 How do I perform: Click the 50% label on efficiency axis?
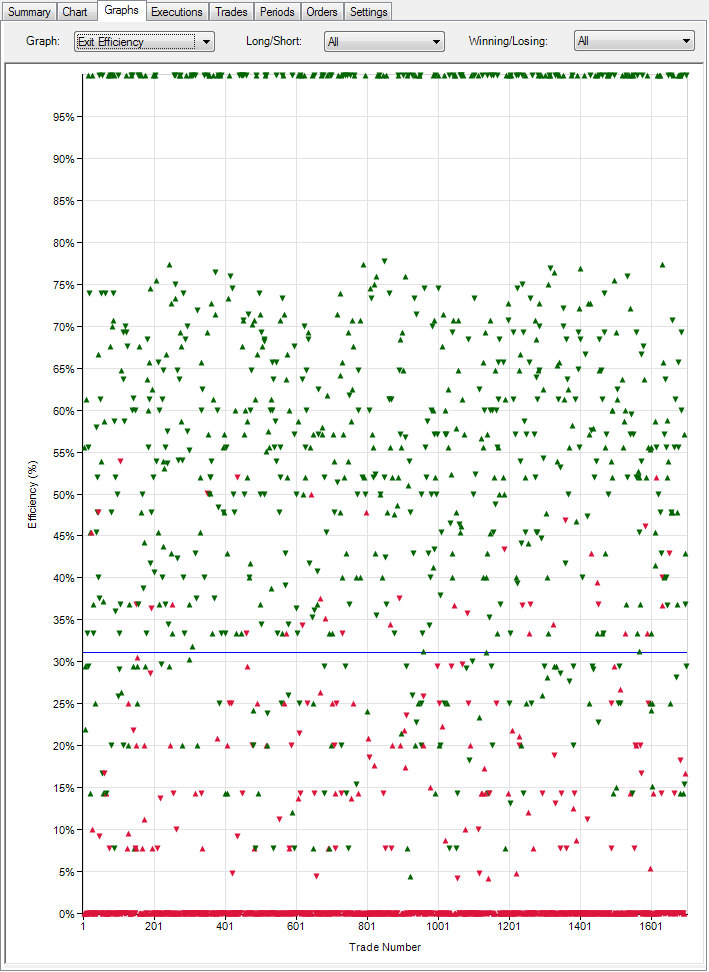64,495
